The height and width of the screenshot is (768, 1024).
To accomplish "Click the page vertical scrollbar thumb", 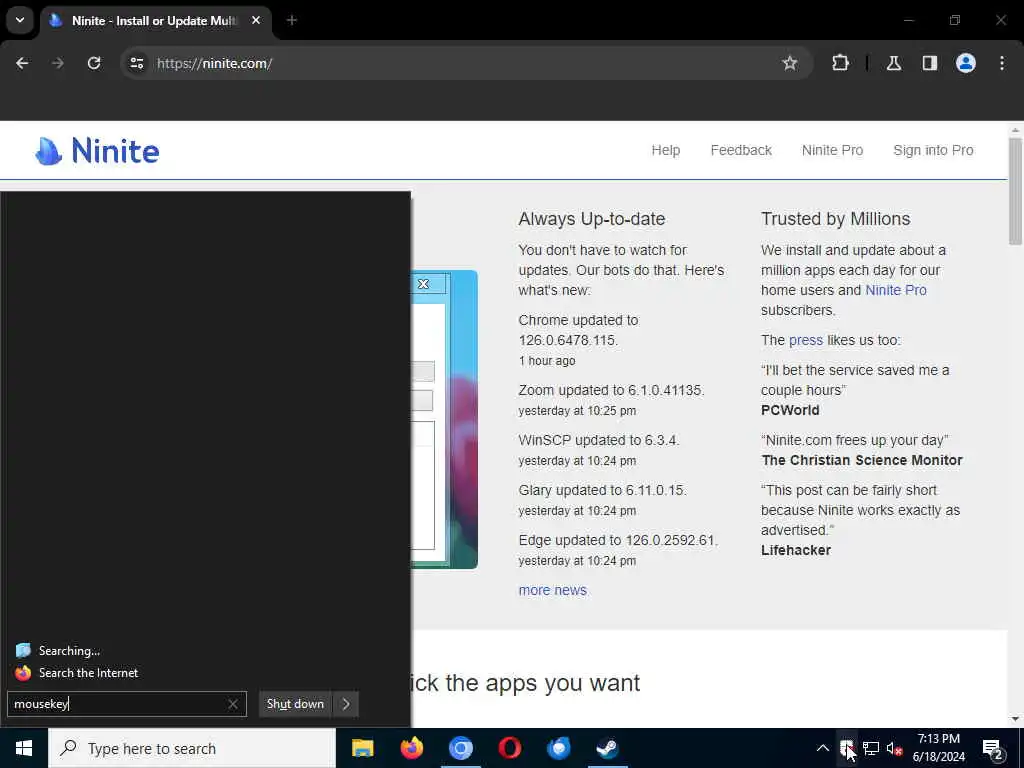I will click(x=1015, y=191).
